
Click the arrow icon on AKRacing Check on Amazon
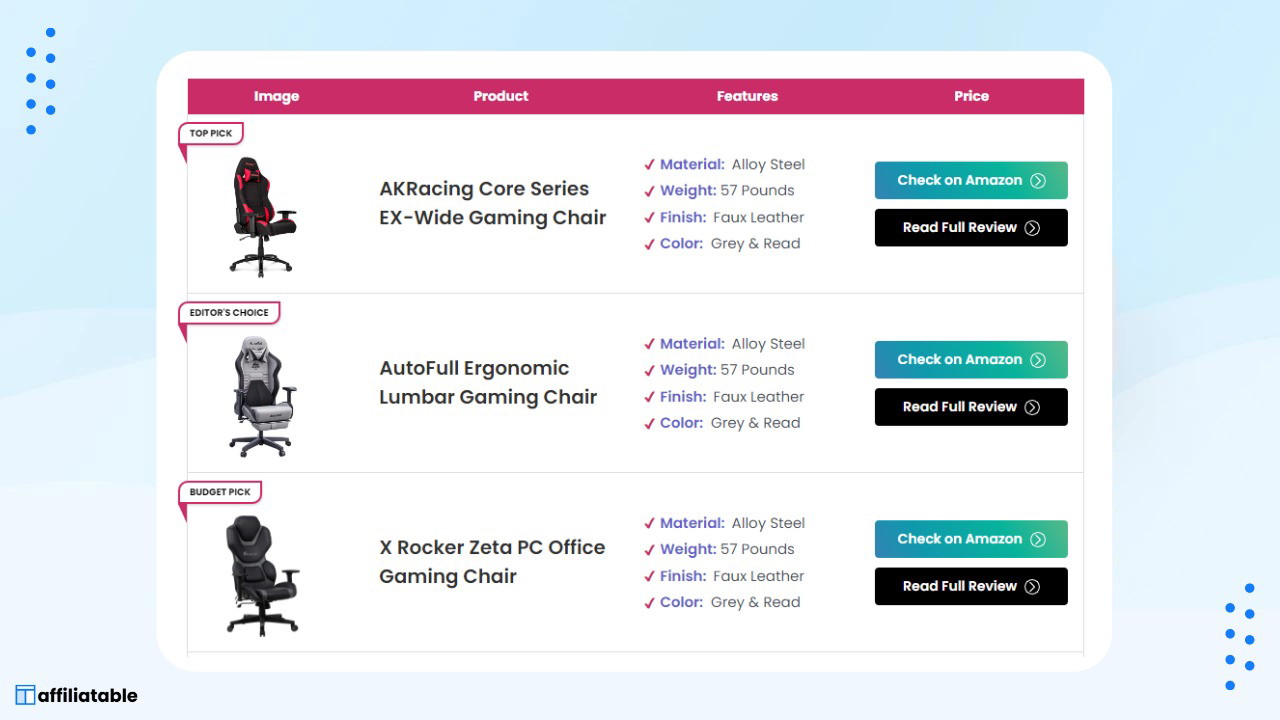1038,181
